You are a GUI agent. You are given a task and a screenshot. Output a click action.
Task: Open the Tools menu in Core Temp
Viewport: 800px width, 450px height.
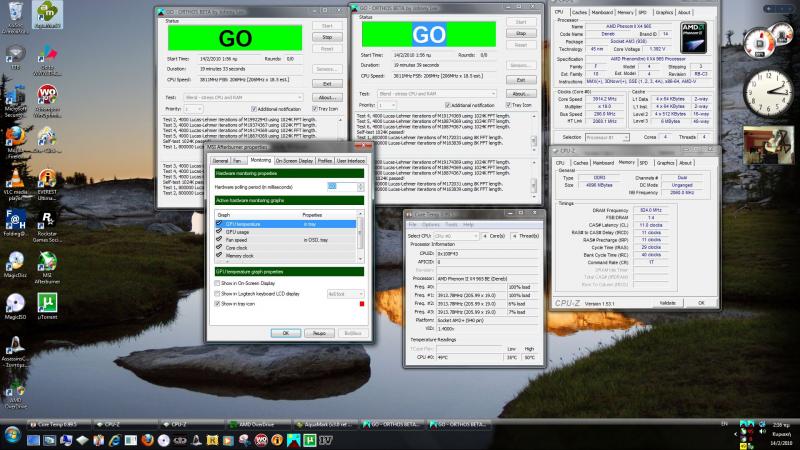[451, 224]
